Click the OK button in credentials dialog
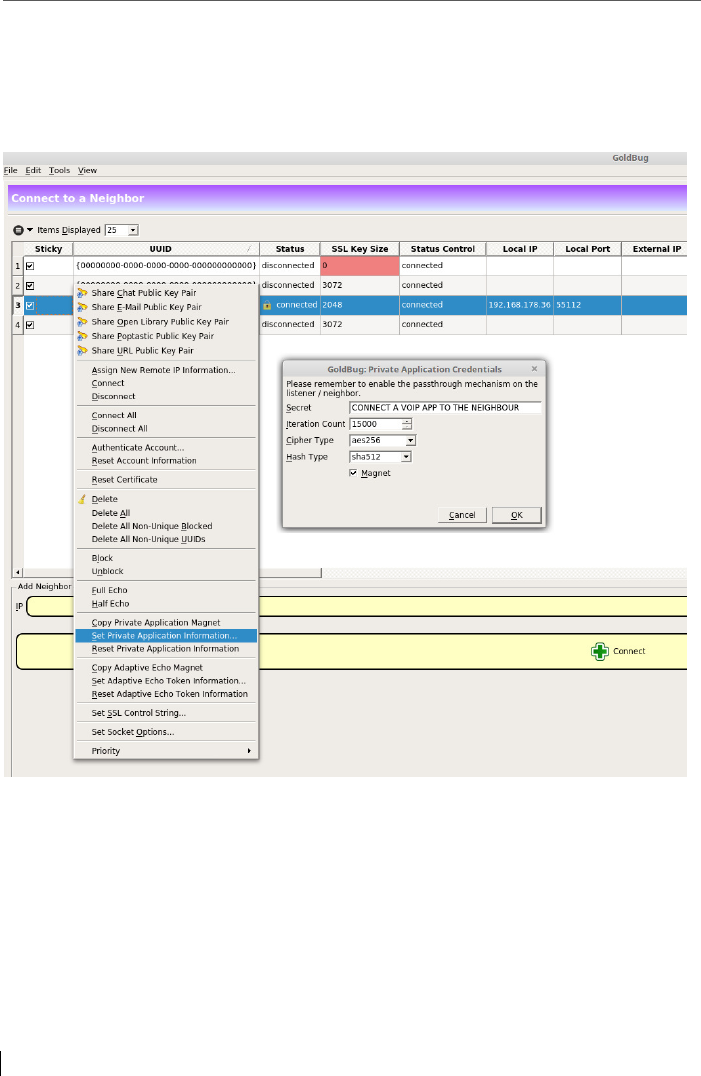The height and width of the screenshot is (1076, 701). point(516,515)
